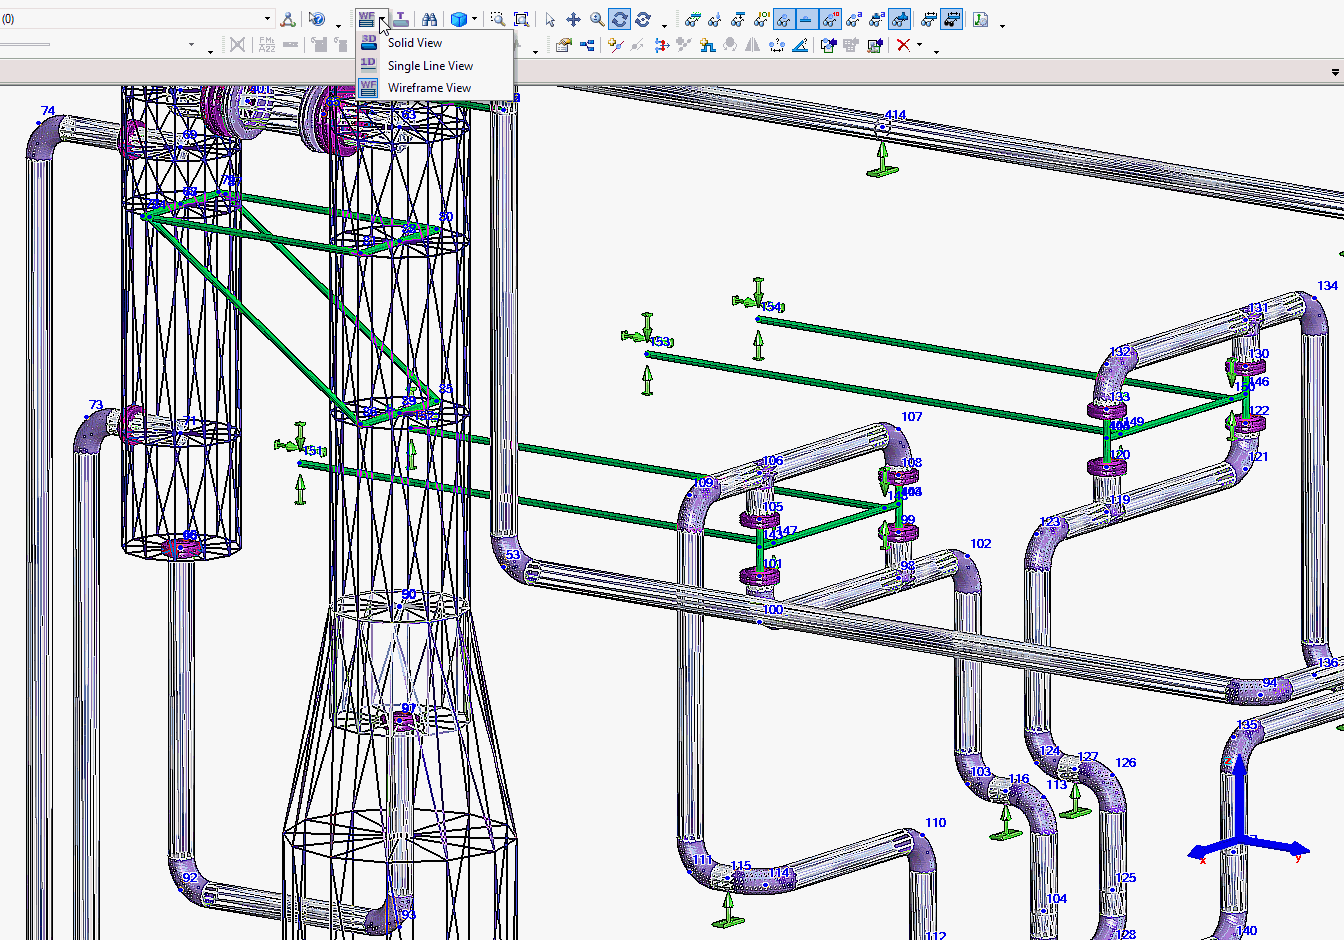Choose Solid View from the open menu
1344x940 pixels.
click(x=413, y=43)
